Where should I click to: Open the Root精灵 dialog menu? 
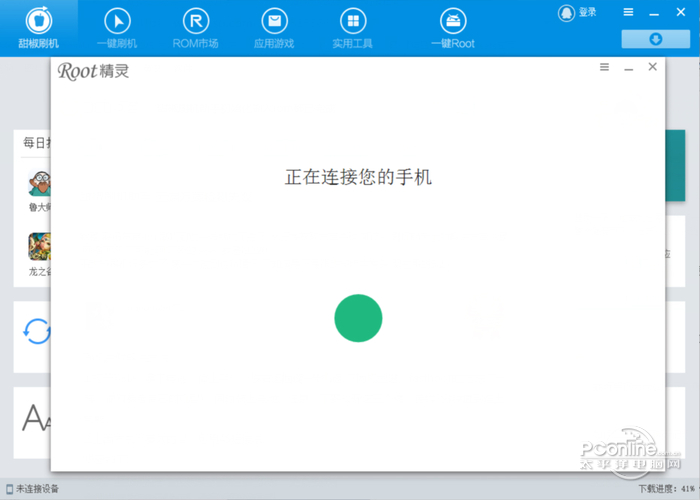click(604, 67)
